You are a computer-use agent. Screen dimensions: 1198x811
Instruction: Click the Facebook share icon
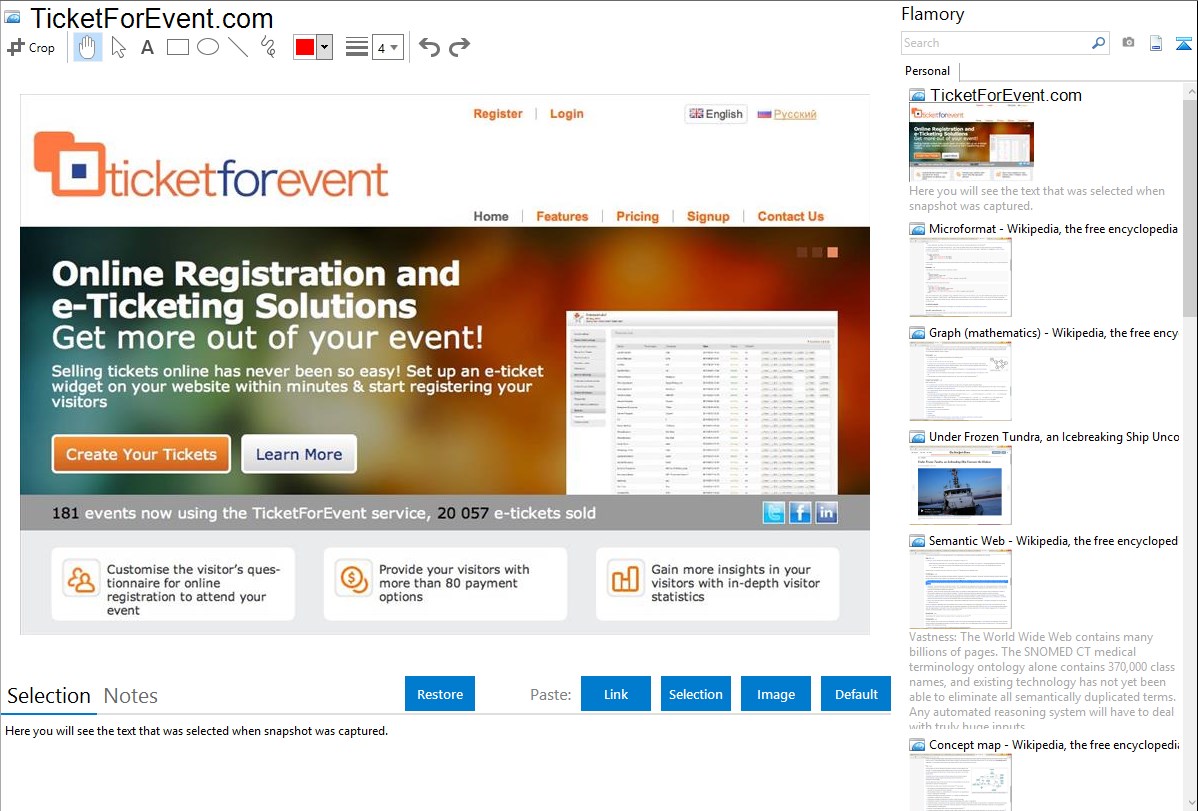(800, 512)
